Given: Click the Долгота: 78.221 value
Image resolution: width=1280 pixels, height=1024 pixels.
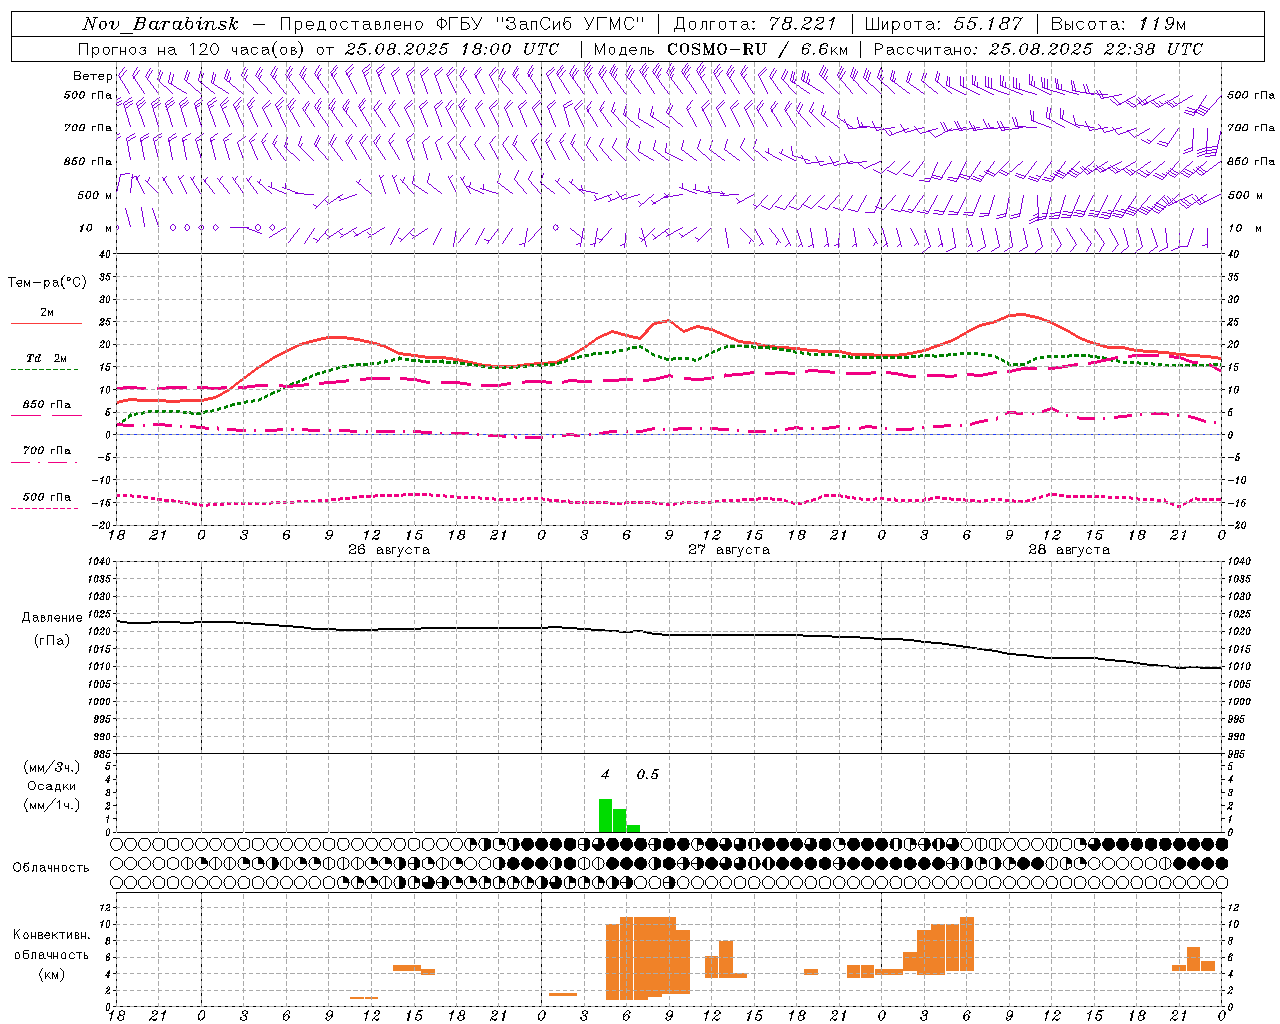Looking at the screenshot, I should click(x=754, y=24).
